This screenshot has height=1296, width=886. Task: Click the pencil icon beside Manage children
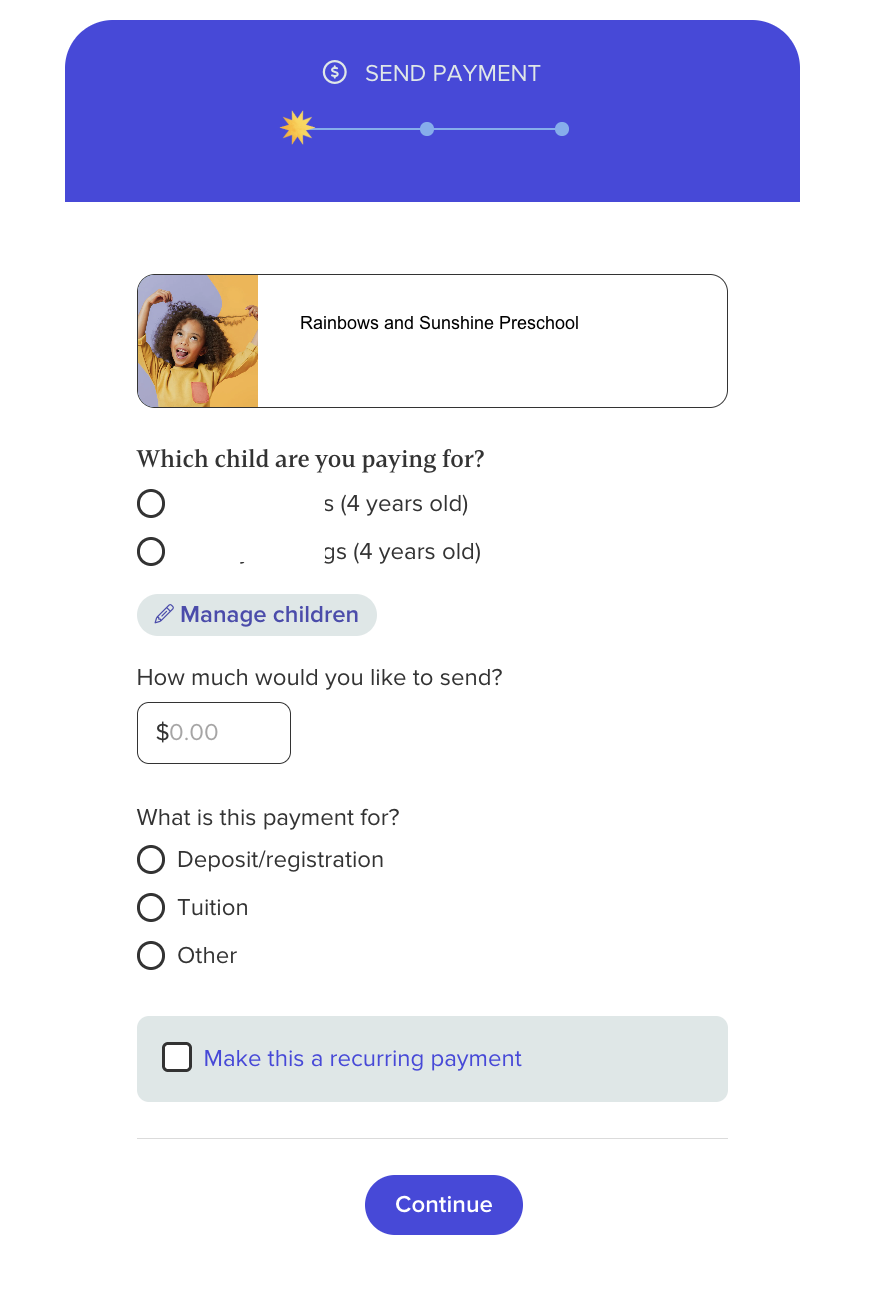click(164, 614)
